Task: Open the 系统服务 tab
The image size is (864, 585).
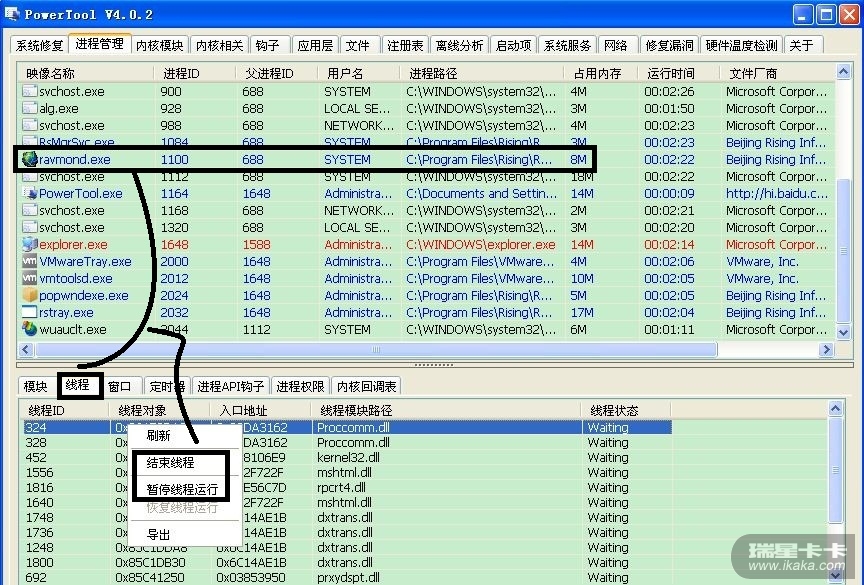Action: (x=568, y=45)
